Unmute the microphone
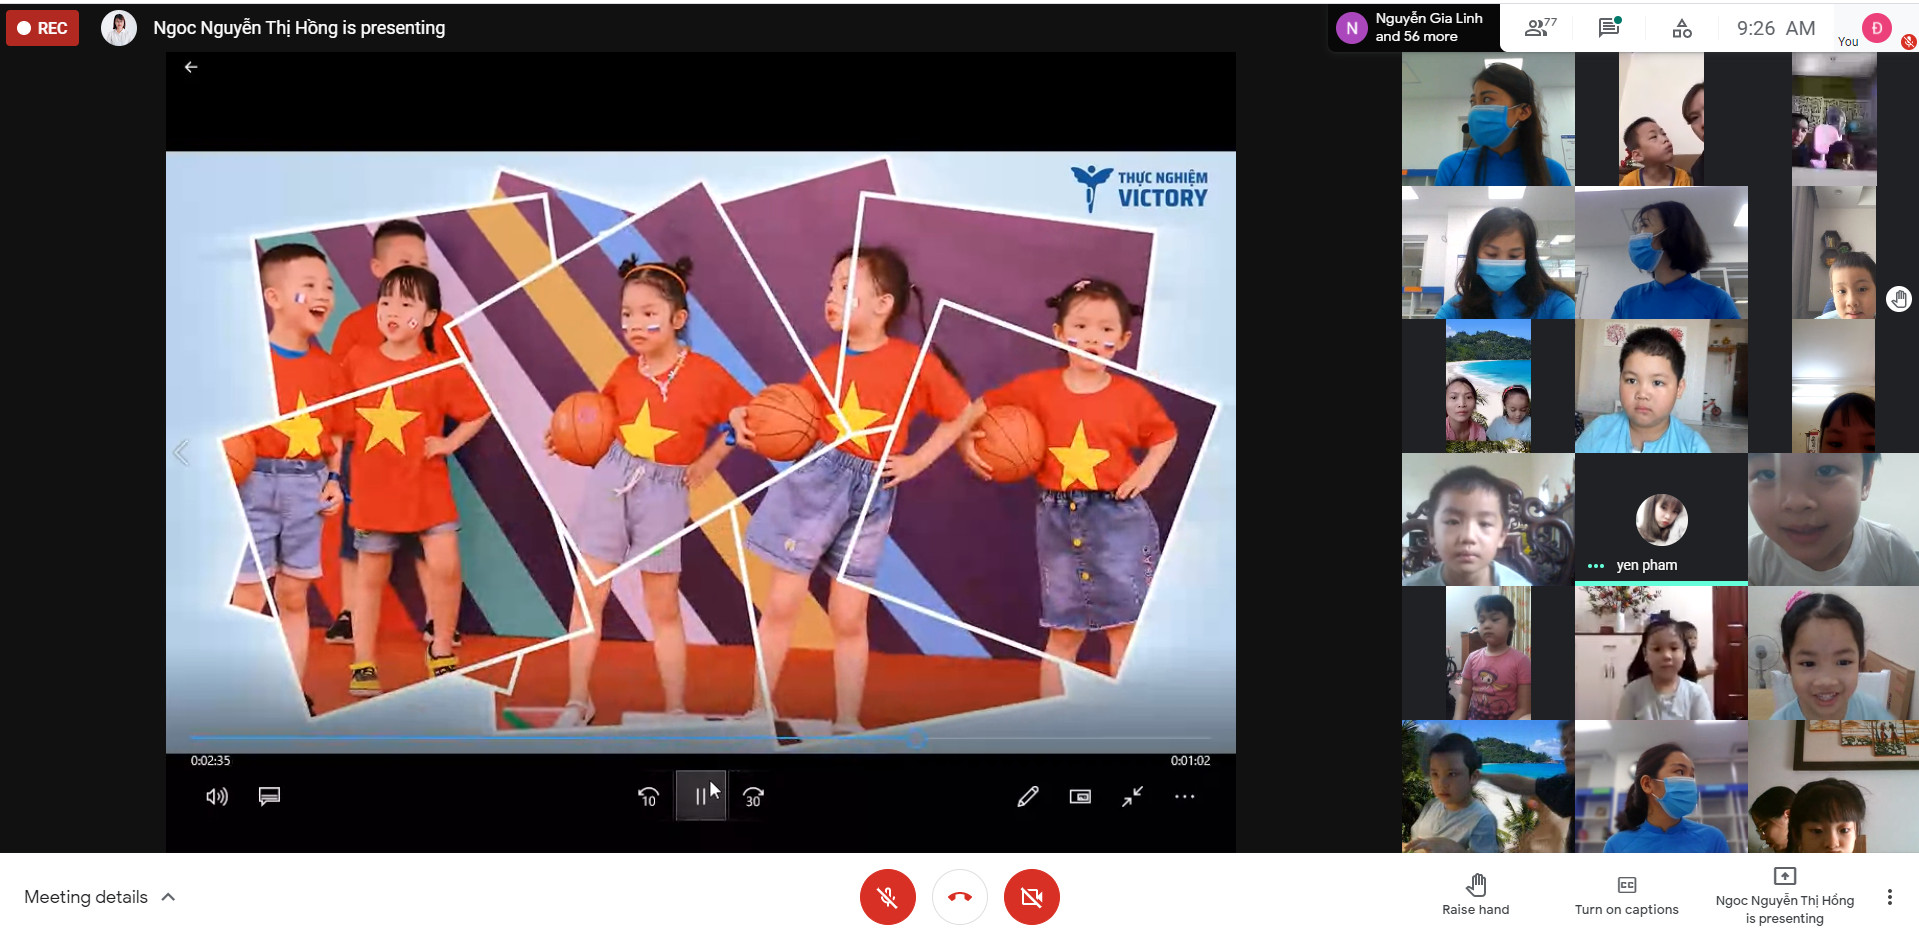1919x938 pixels. coord(887,897)
